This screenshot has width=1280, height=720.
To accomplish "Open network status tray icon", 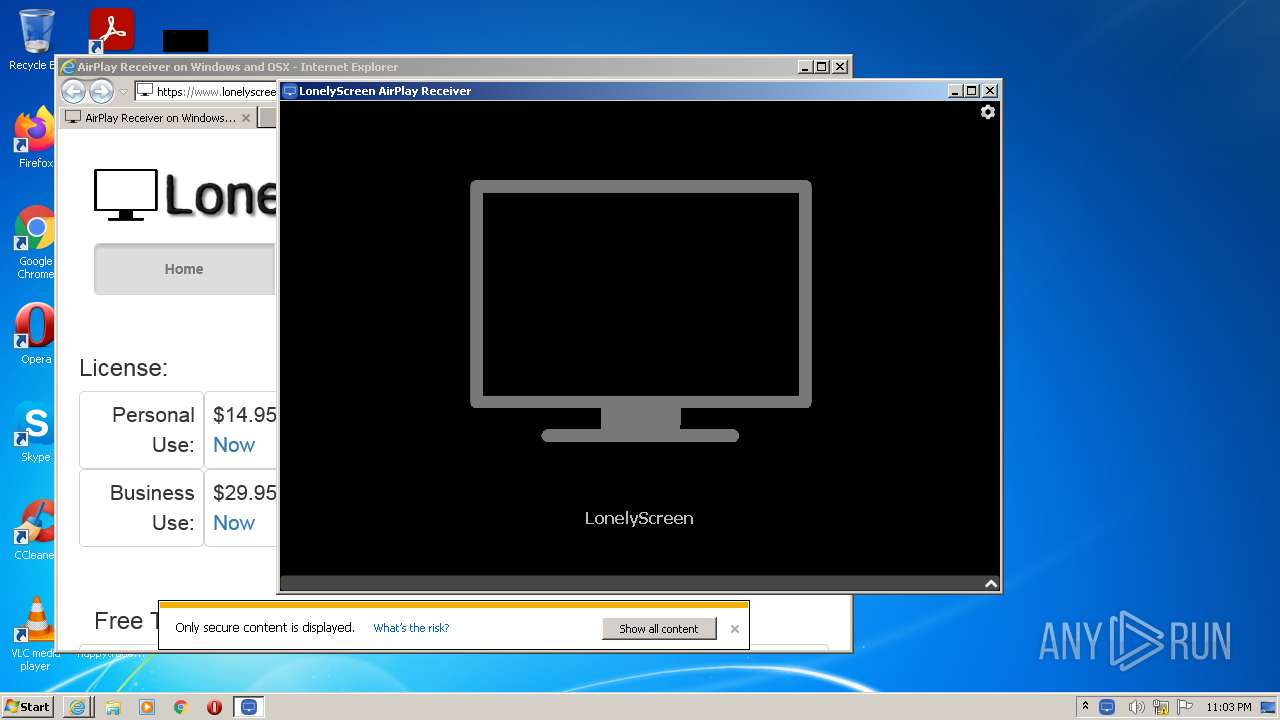I will click(x=1161, y=707).
